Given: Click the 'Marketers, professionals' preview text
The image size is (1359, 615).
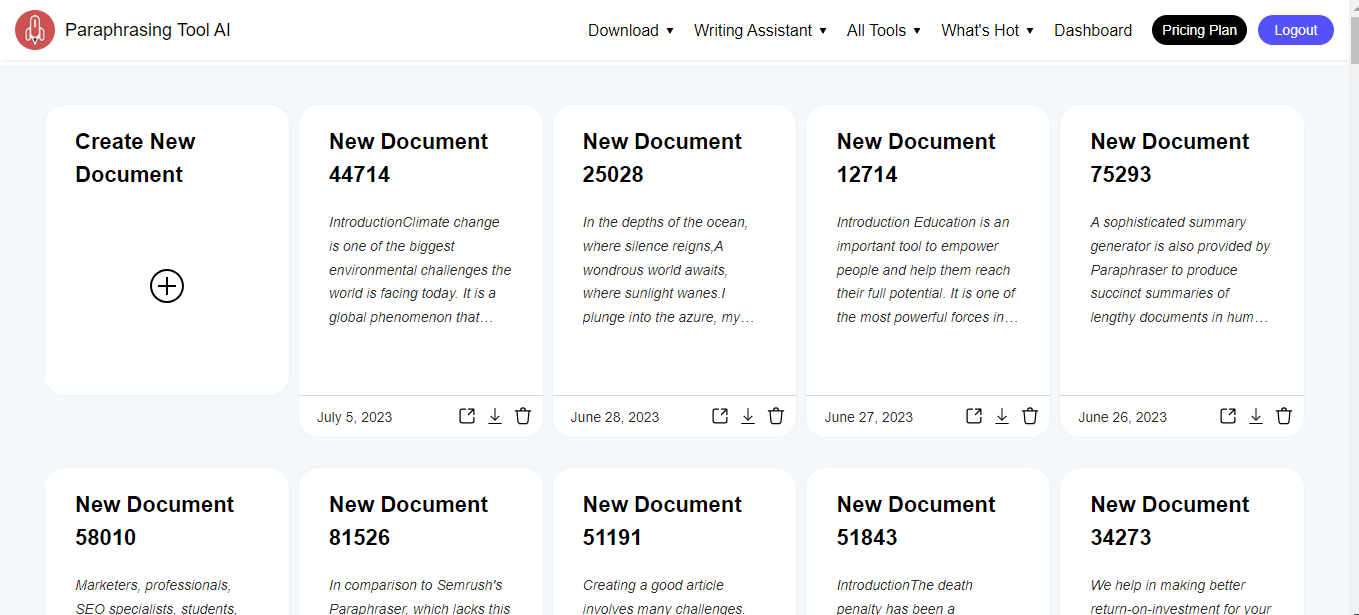Looking at the screenshot, I should (x=156, y=596).
